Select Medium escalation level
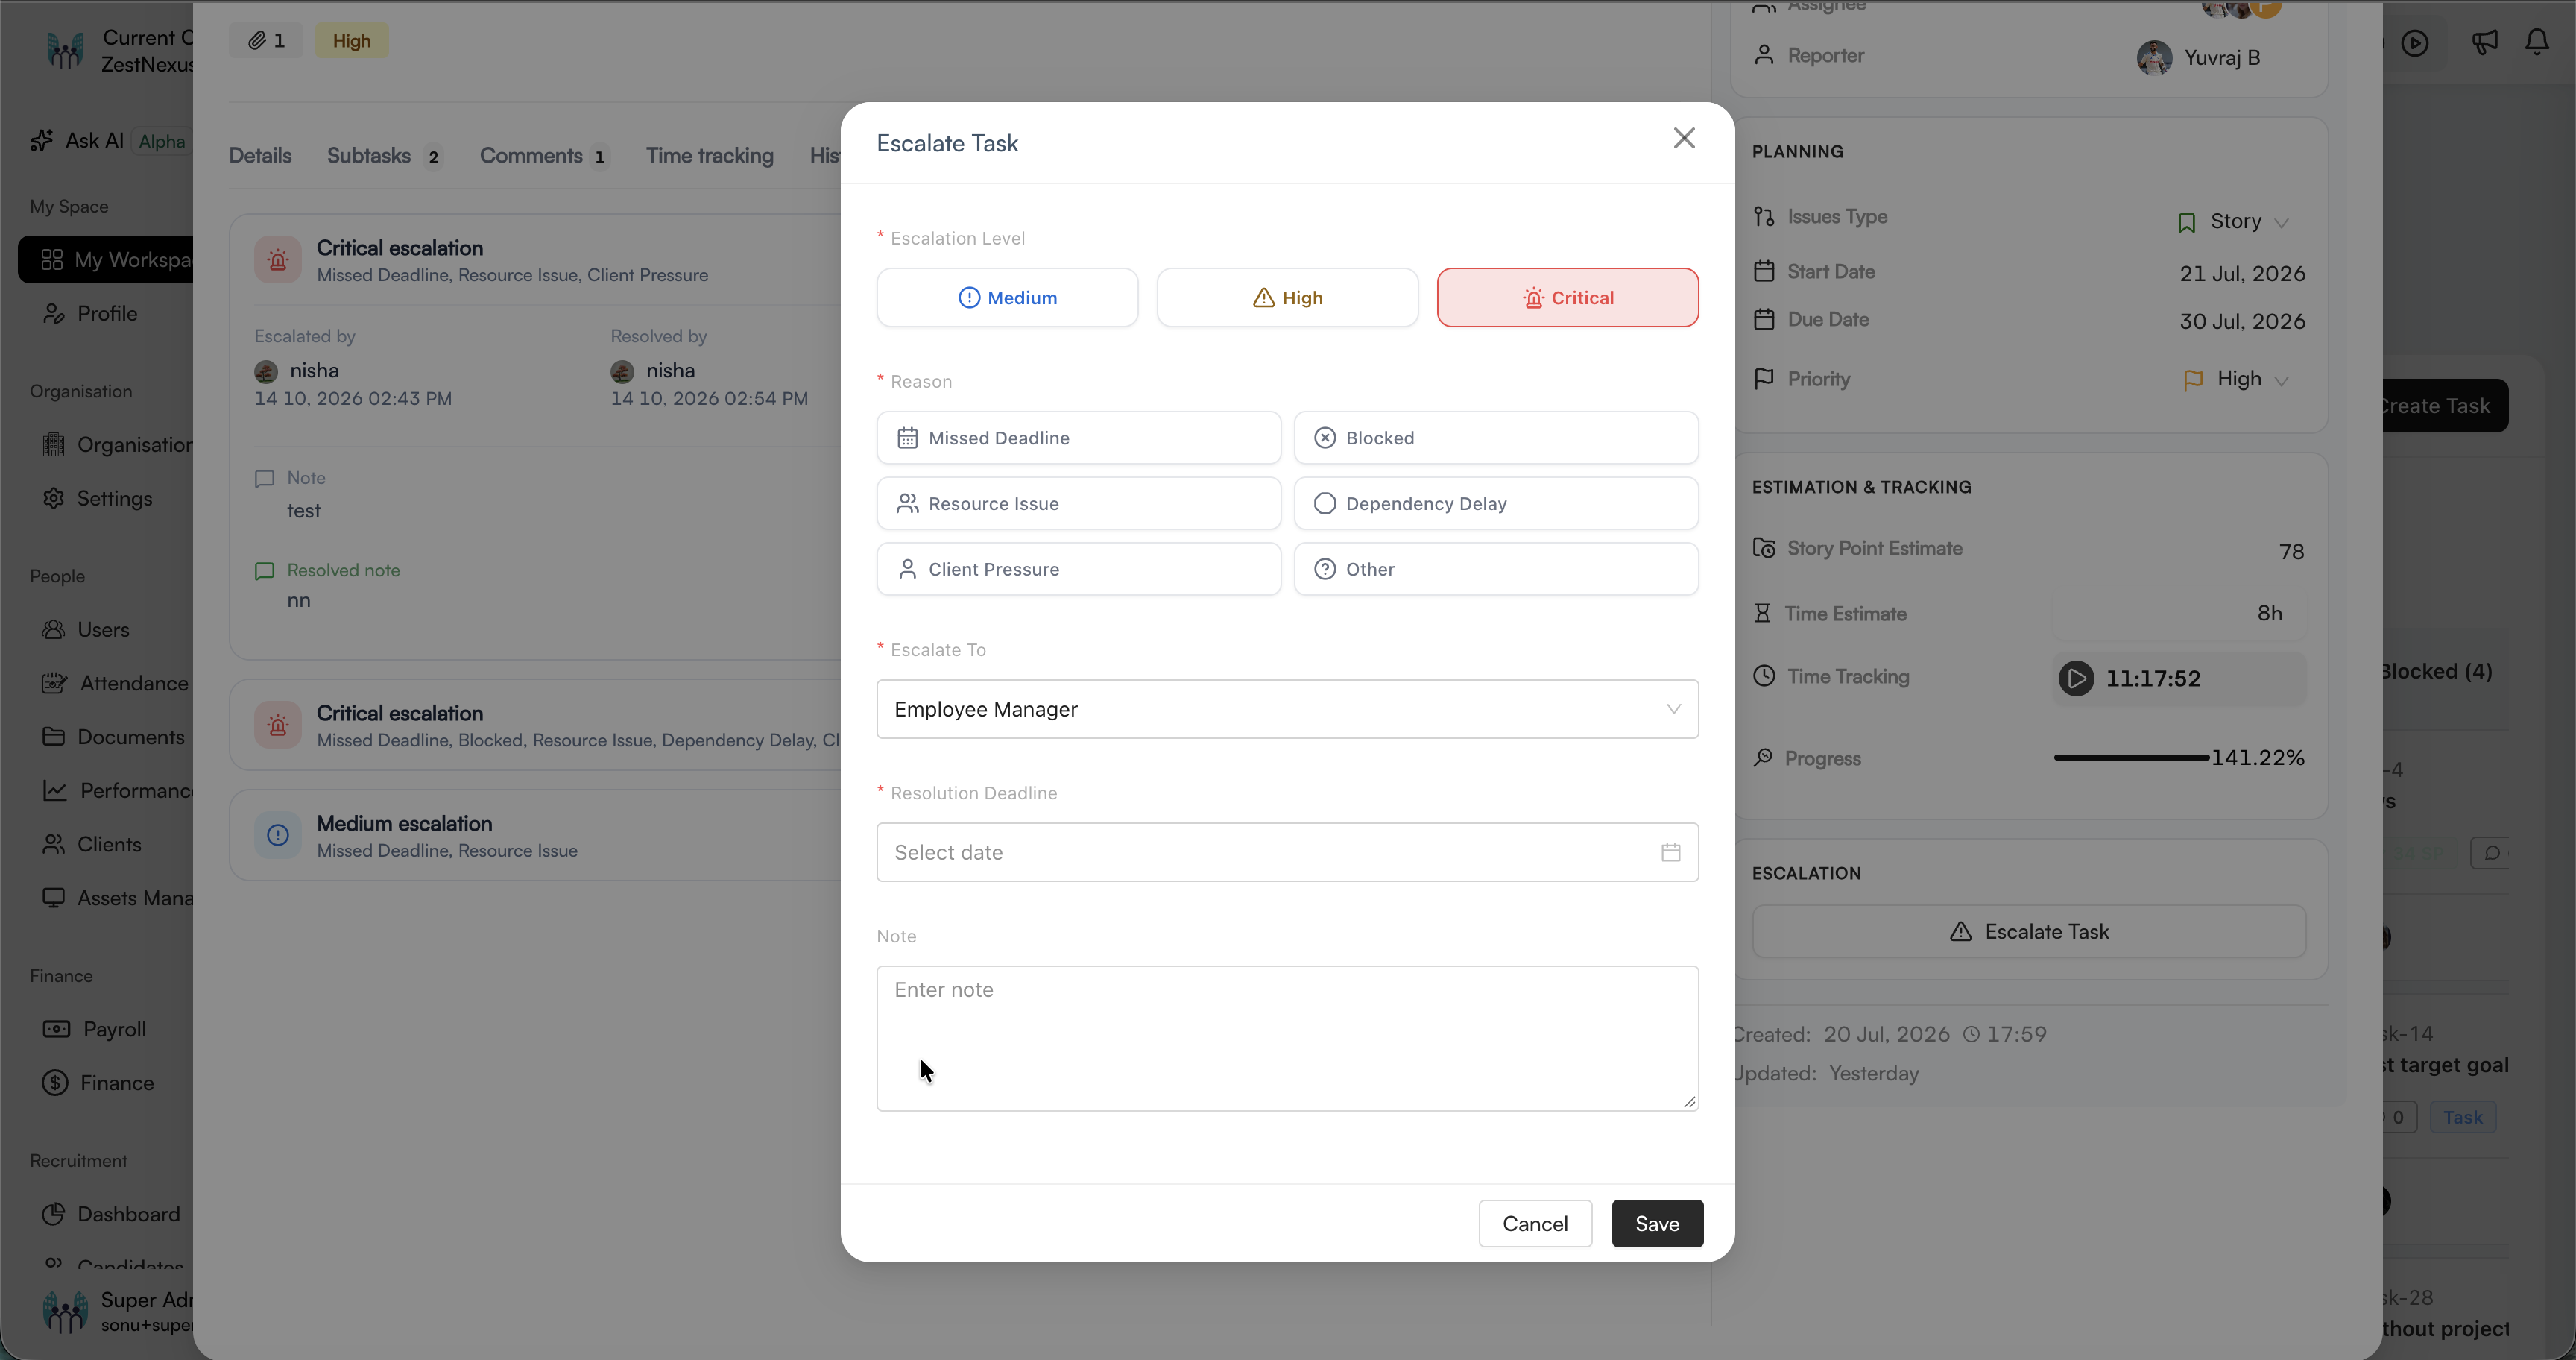 (1007, 297)
